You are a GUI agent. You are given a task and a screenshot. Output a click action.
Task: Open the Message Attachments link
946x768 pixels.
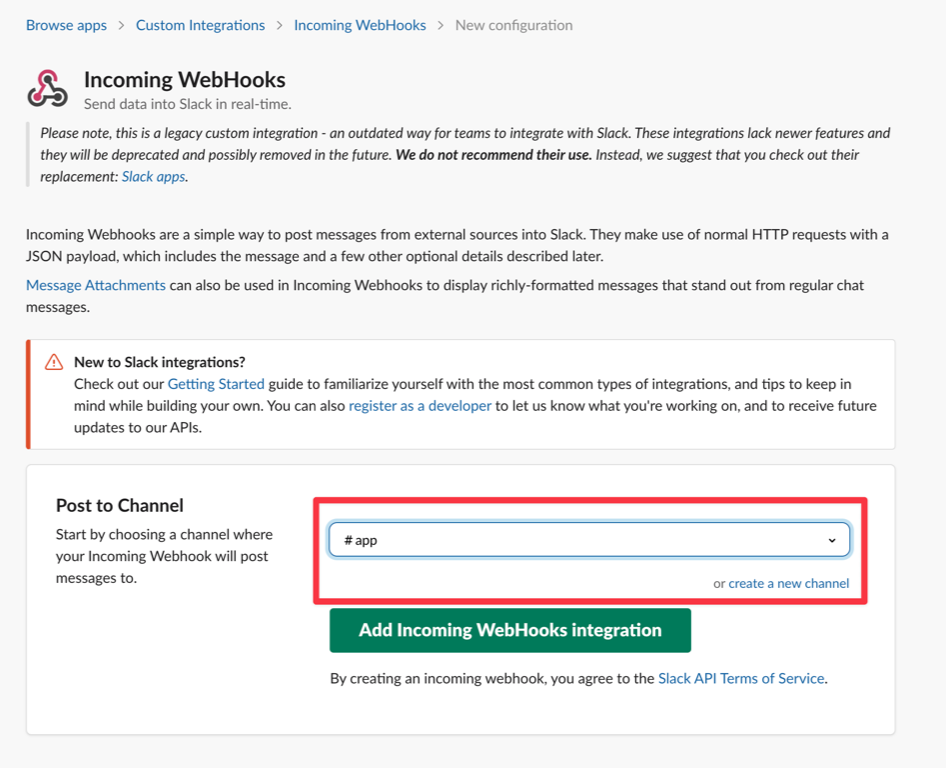click(x=96, y=285)
